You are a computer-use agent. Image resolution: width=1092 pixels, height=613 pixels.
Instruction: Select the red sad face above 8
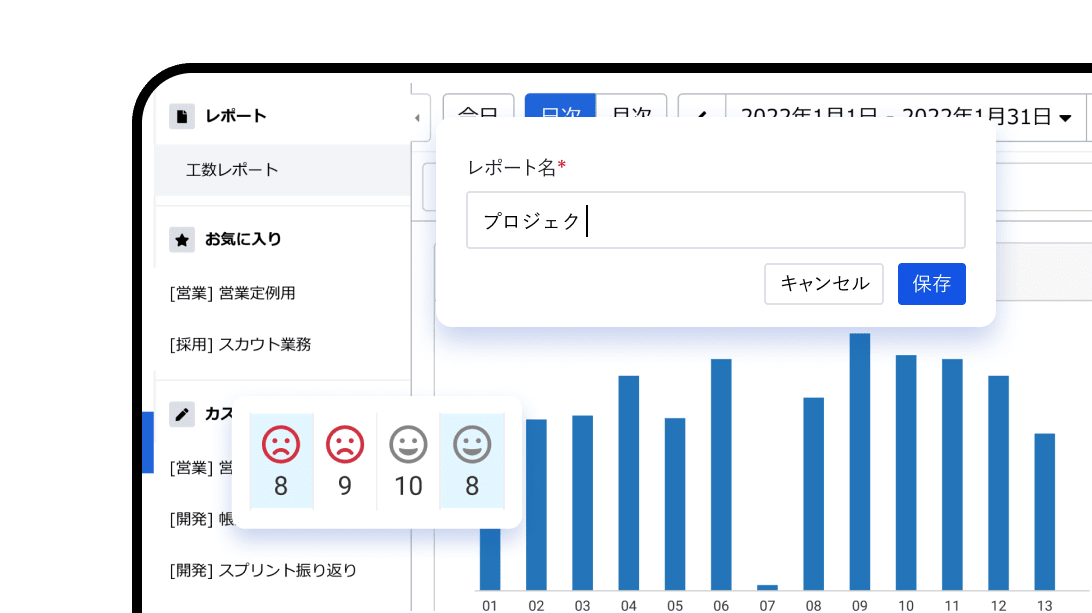click(281, 444)
